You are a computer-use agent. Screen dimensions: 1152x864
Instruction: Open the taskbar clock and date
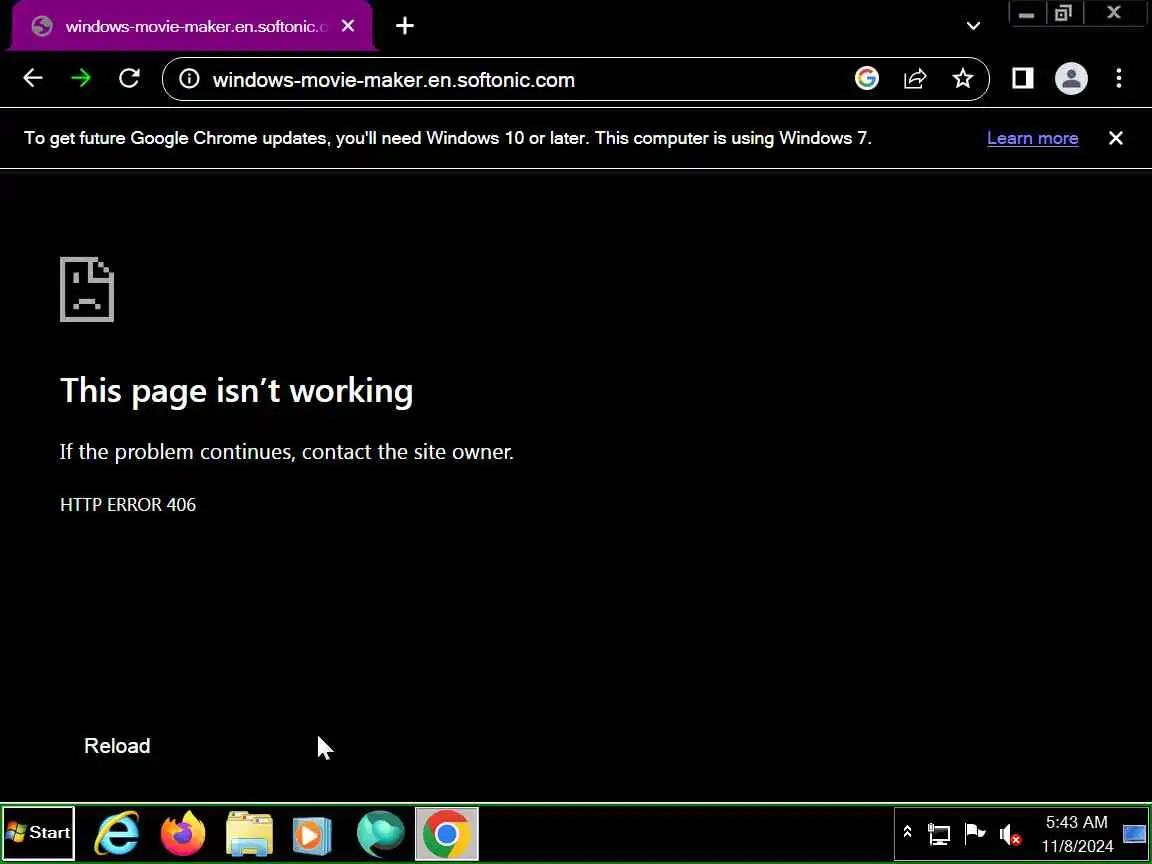coord(1077,834)
